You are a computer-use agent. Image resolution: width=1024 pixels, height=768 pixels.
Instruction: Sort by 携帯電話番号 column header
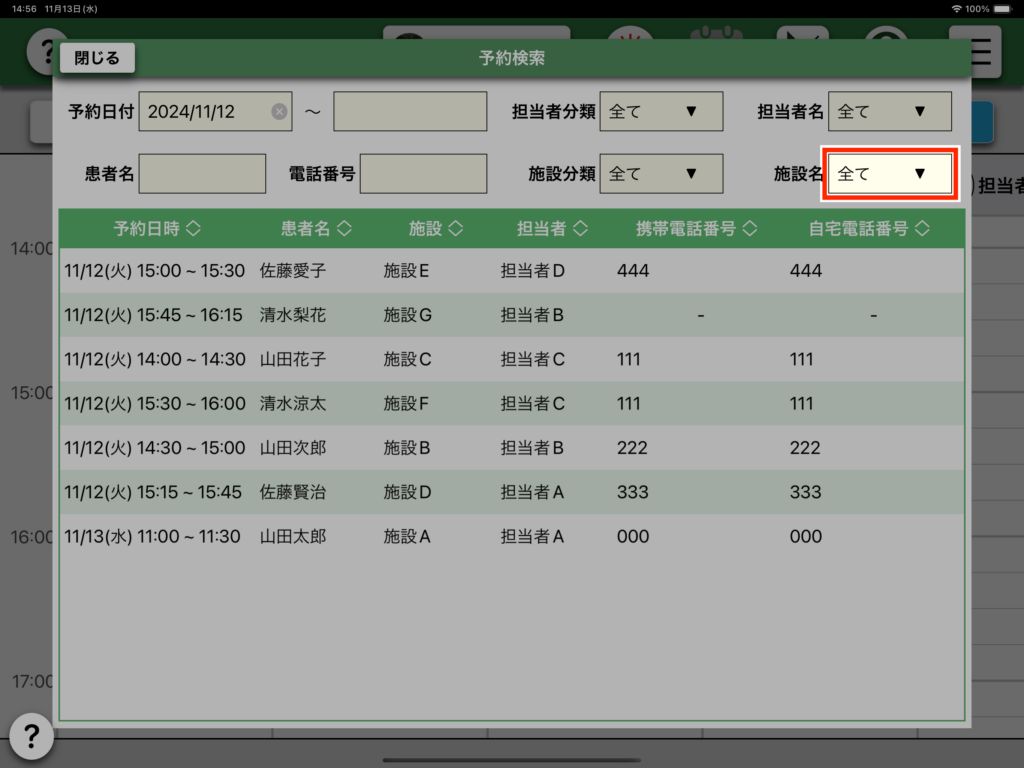coord(697,229)
